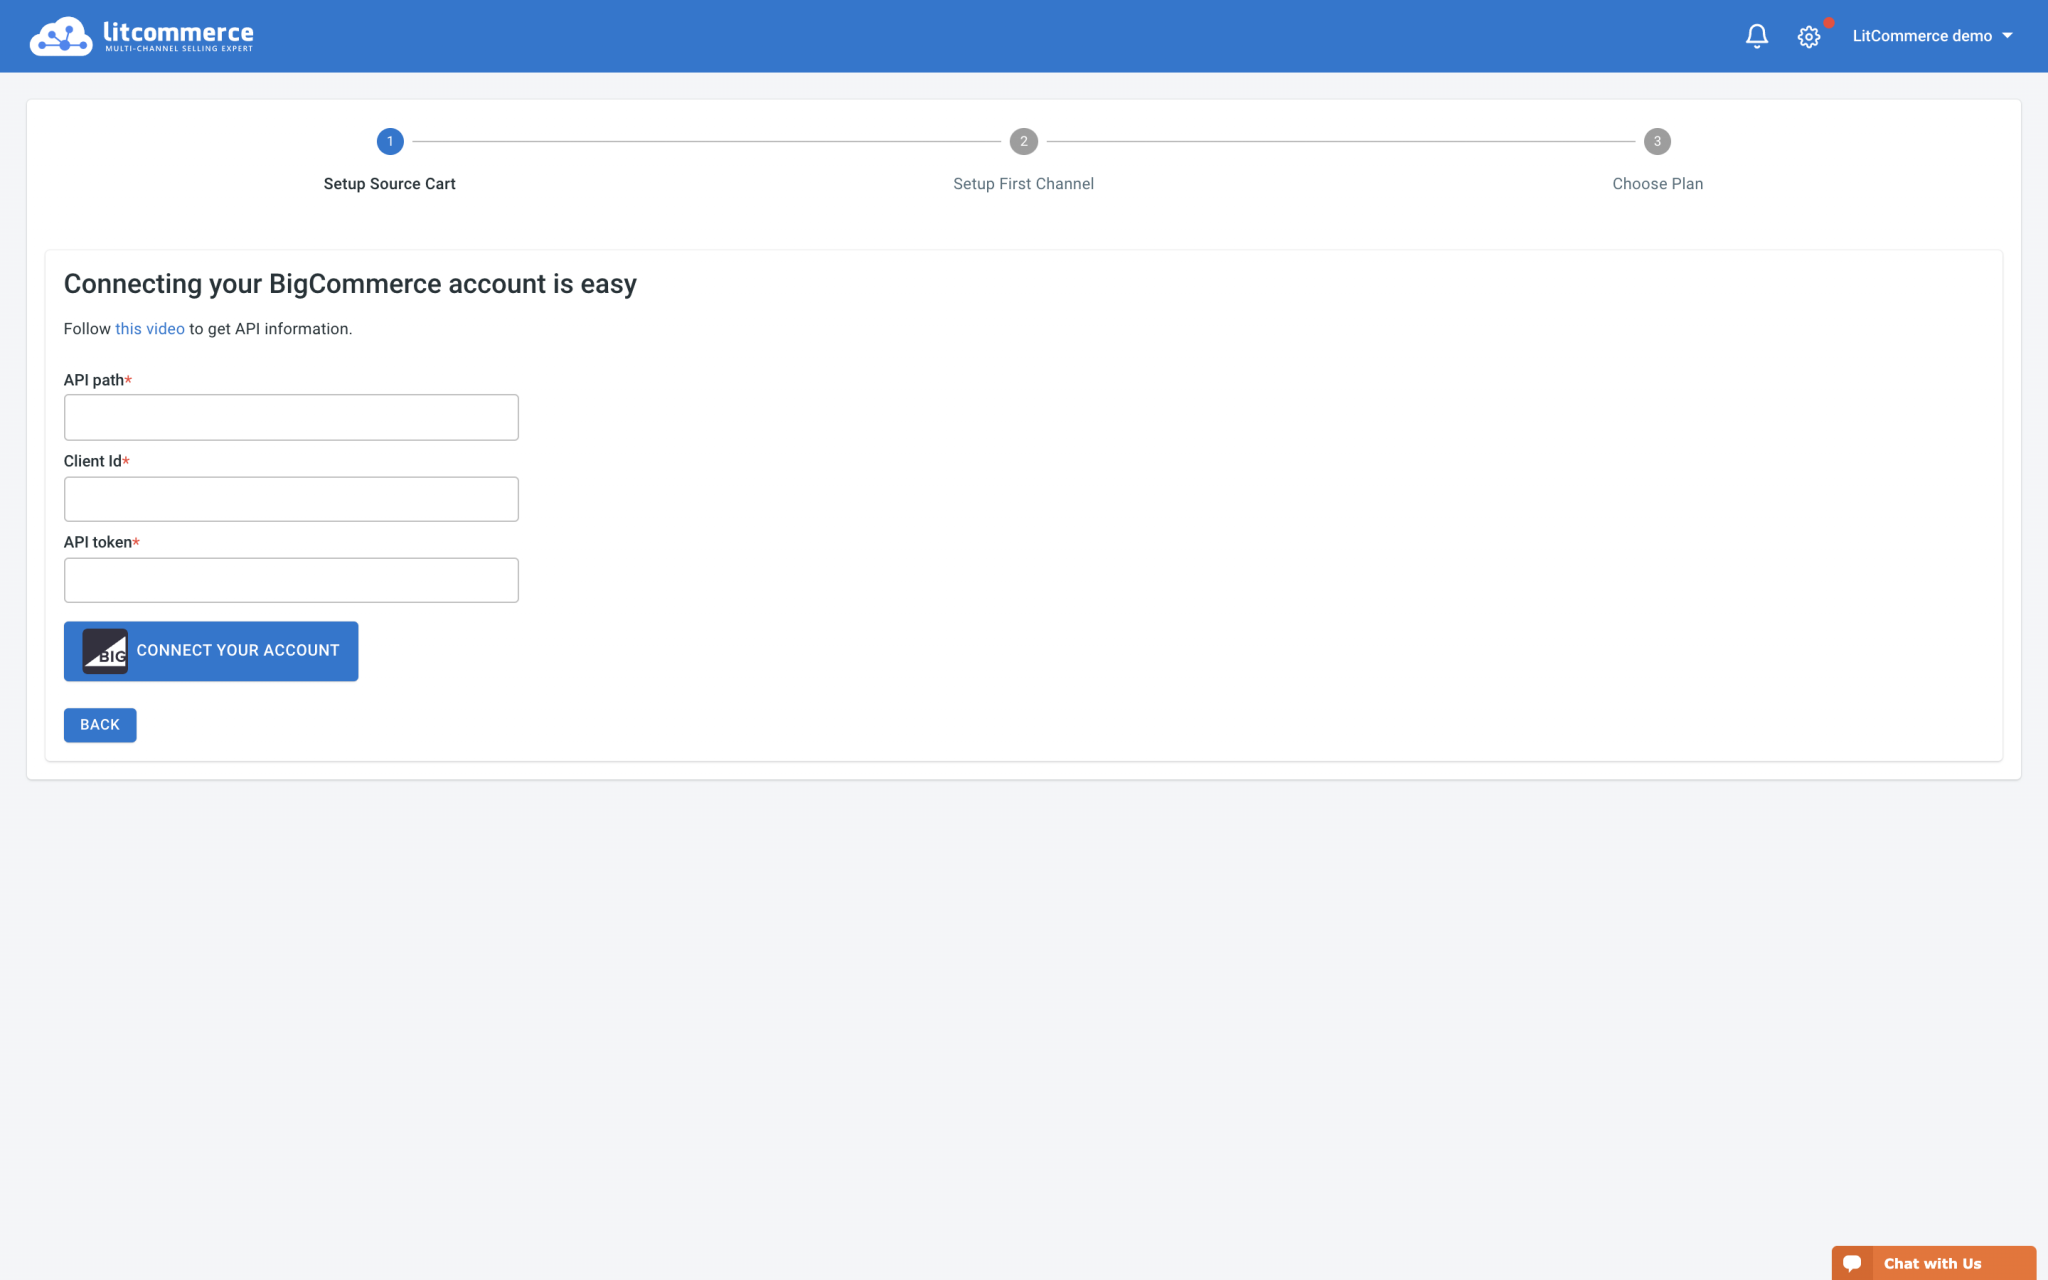Select step 3 Choose Plan
This screenshot has width=2048, height=1280.
(x=1657, y=160)
